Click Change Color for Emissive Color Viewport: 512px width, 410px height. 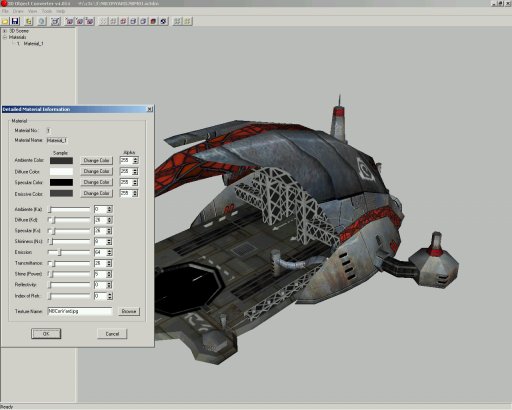(x=96, y=193)
